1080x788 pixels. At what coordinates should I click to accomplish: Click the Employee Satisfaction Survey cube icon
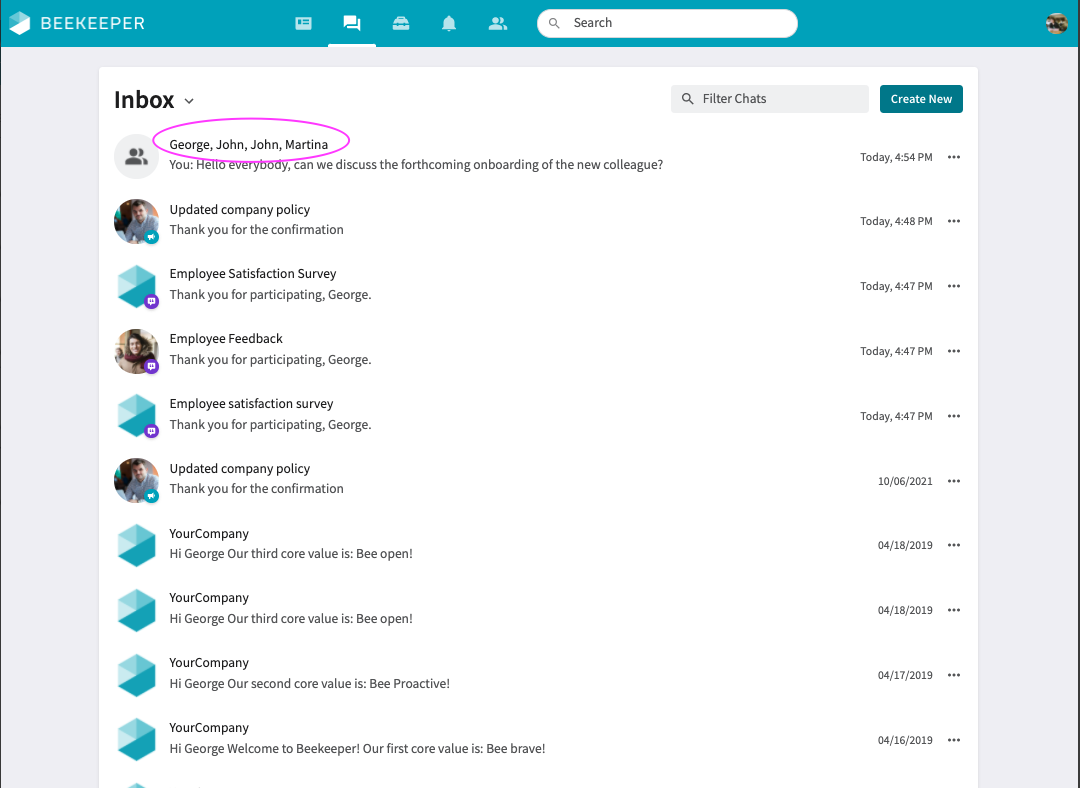coord(136,286)
